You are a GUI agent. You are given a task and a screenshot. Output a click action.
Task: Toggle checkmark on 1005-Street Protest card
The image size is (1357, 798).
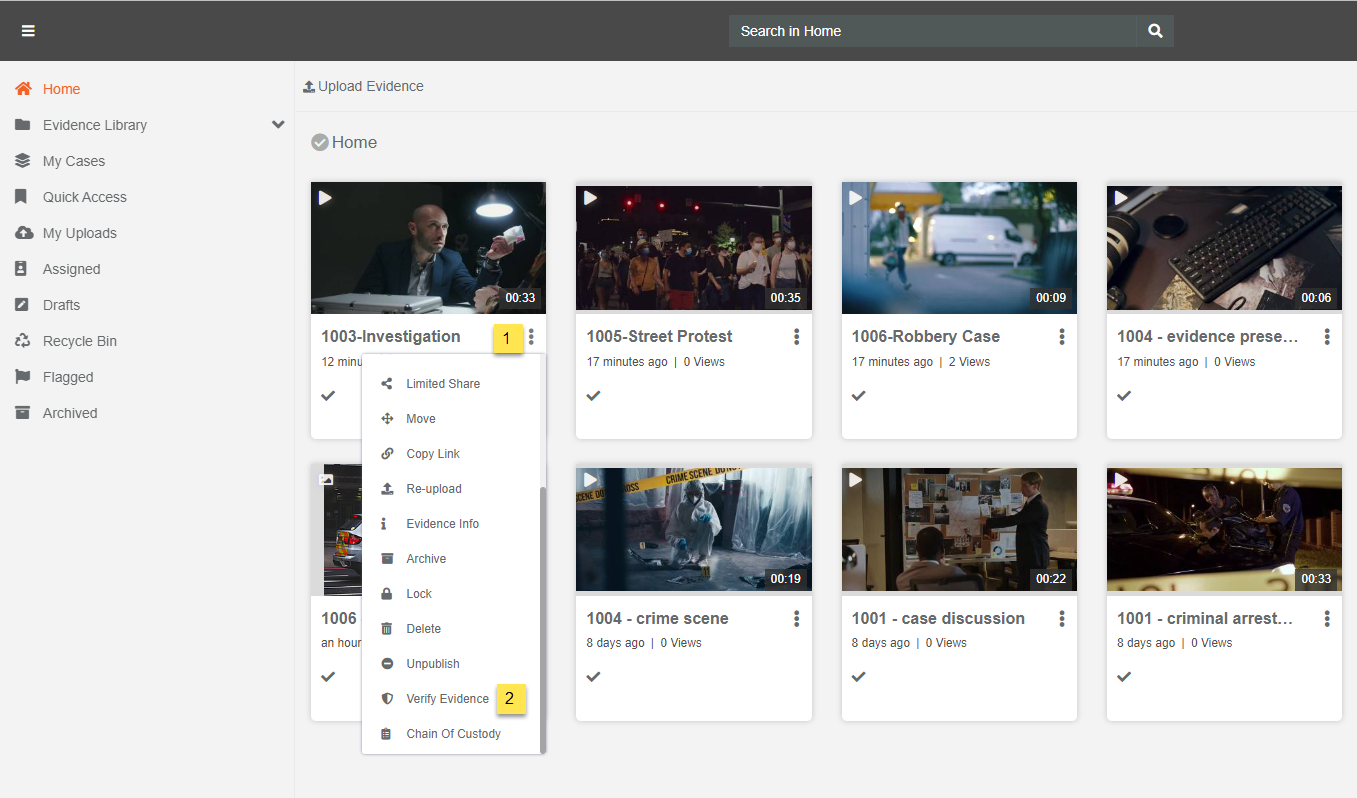[x=593, y=396]
